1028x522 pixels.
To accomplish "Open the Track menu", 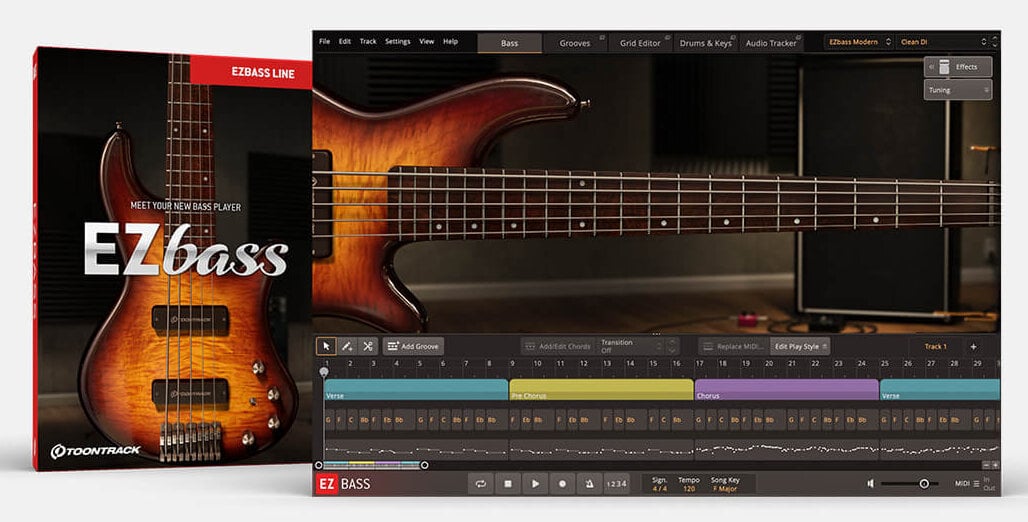I will tap(368, 41).
